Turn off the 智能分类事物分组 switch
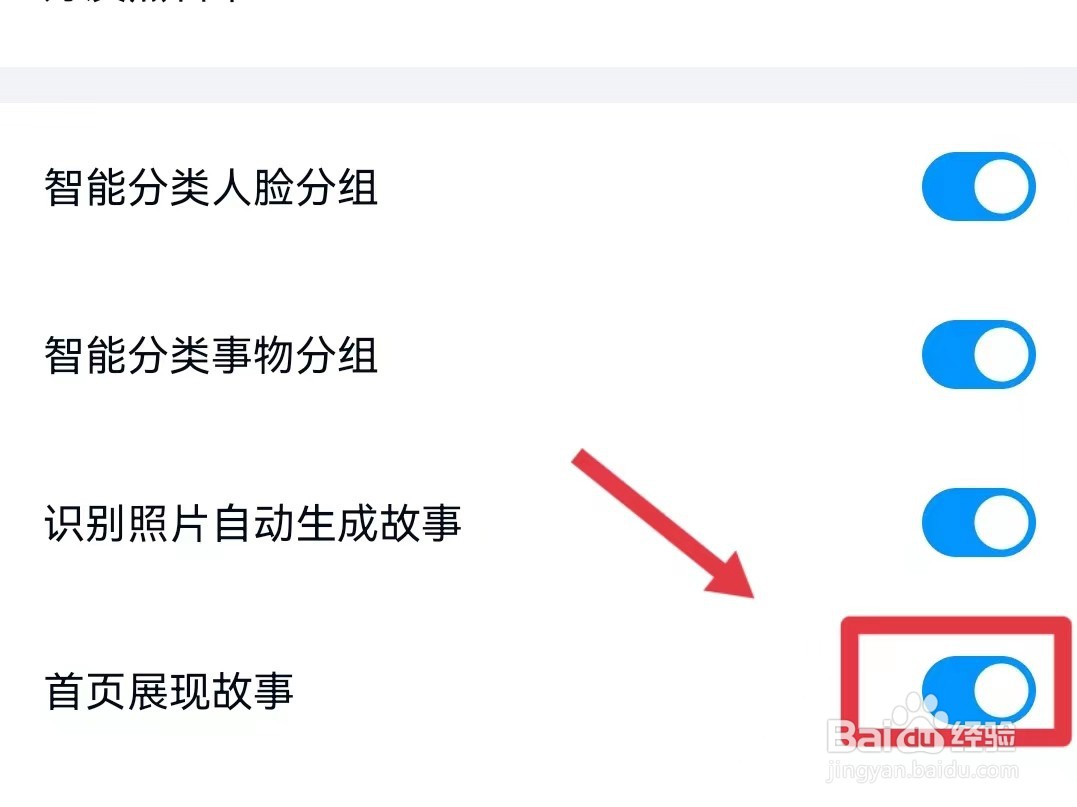The width and height of the screenshot is (1077, 807). 979,354
